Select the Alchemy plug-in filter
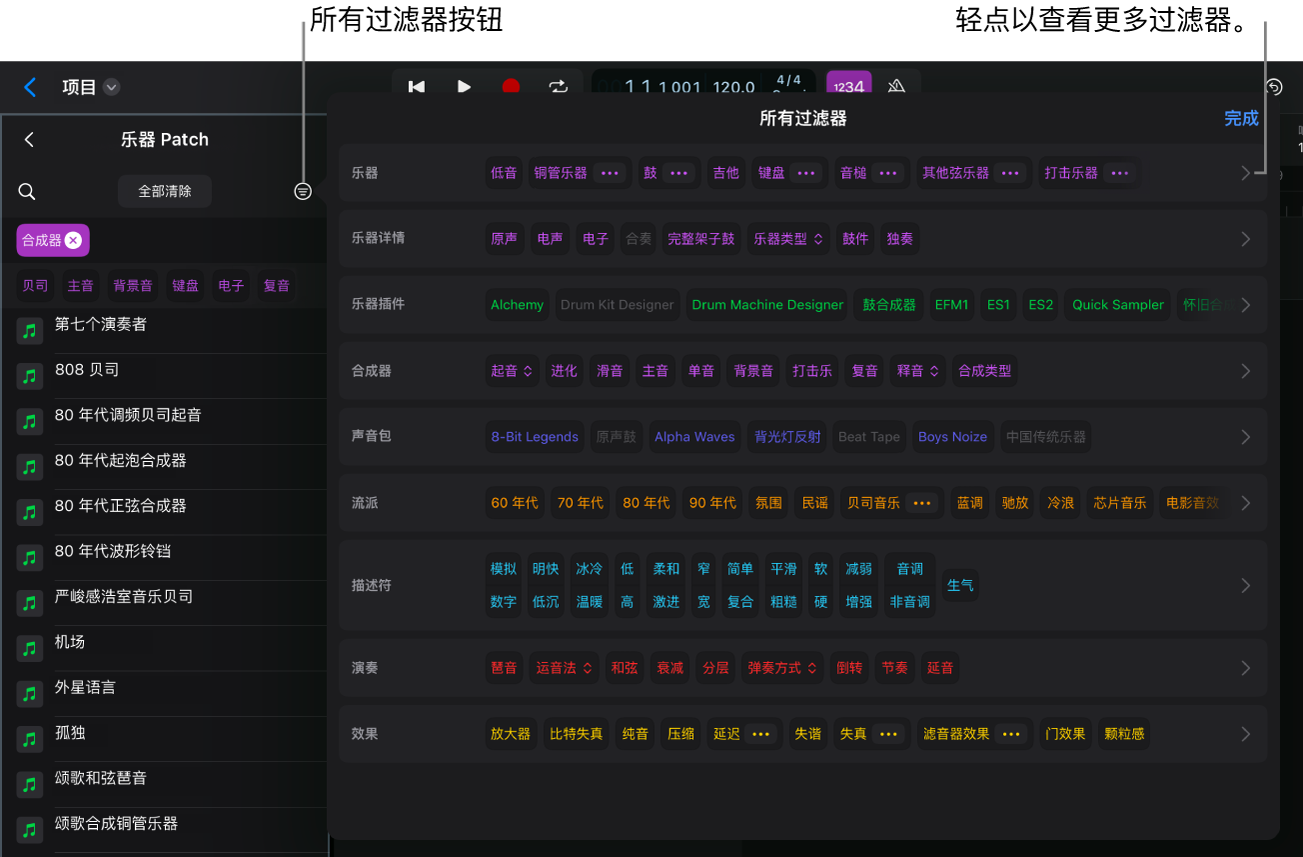 pos(517,305)
